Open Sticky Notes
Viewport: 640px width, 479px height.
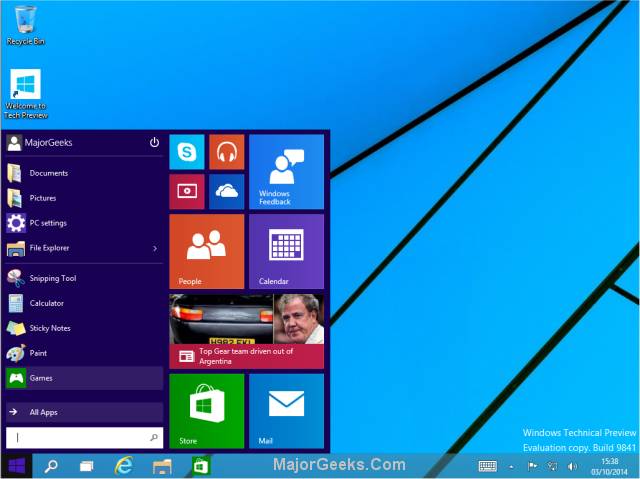84,328
